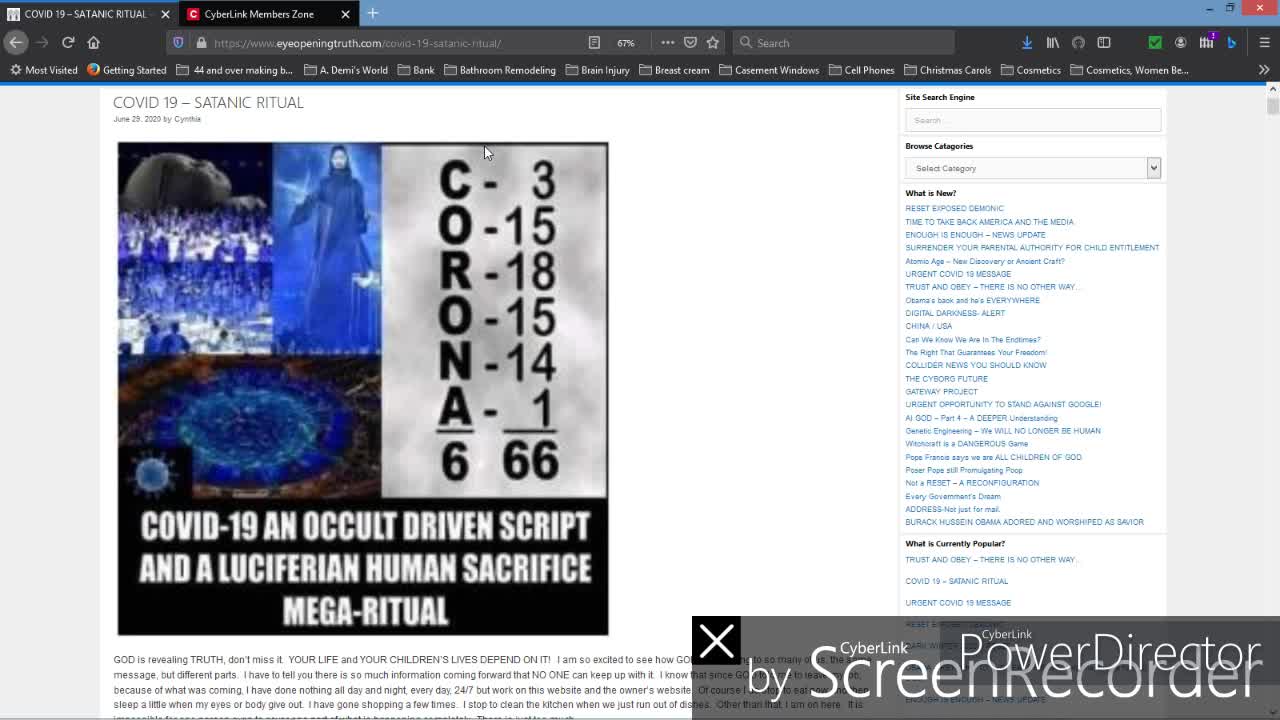Open THE CYBORG FUTURE link
Screen dimensions: 1280x720
coord(946,379)
